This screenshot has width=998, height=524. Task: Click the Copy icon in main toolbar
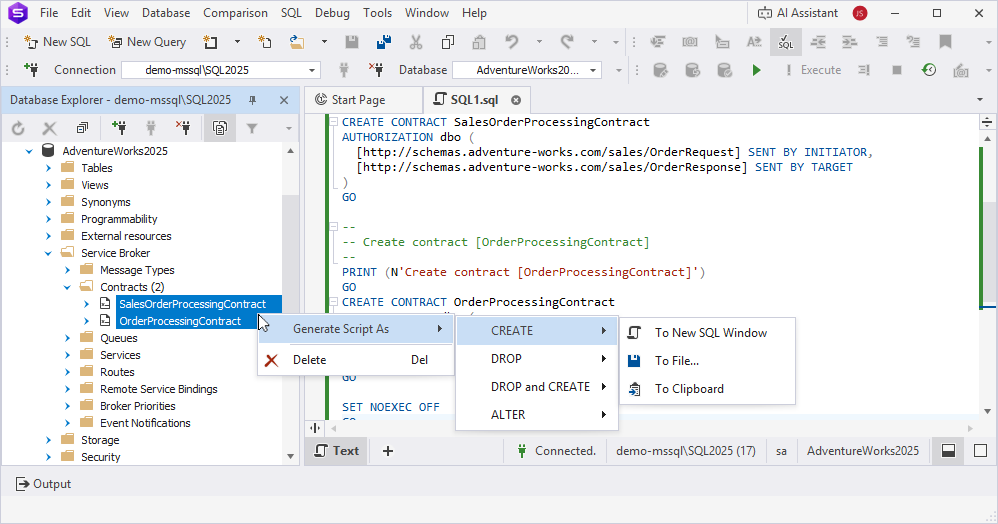(447, 42)
